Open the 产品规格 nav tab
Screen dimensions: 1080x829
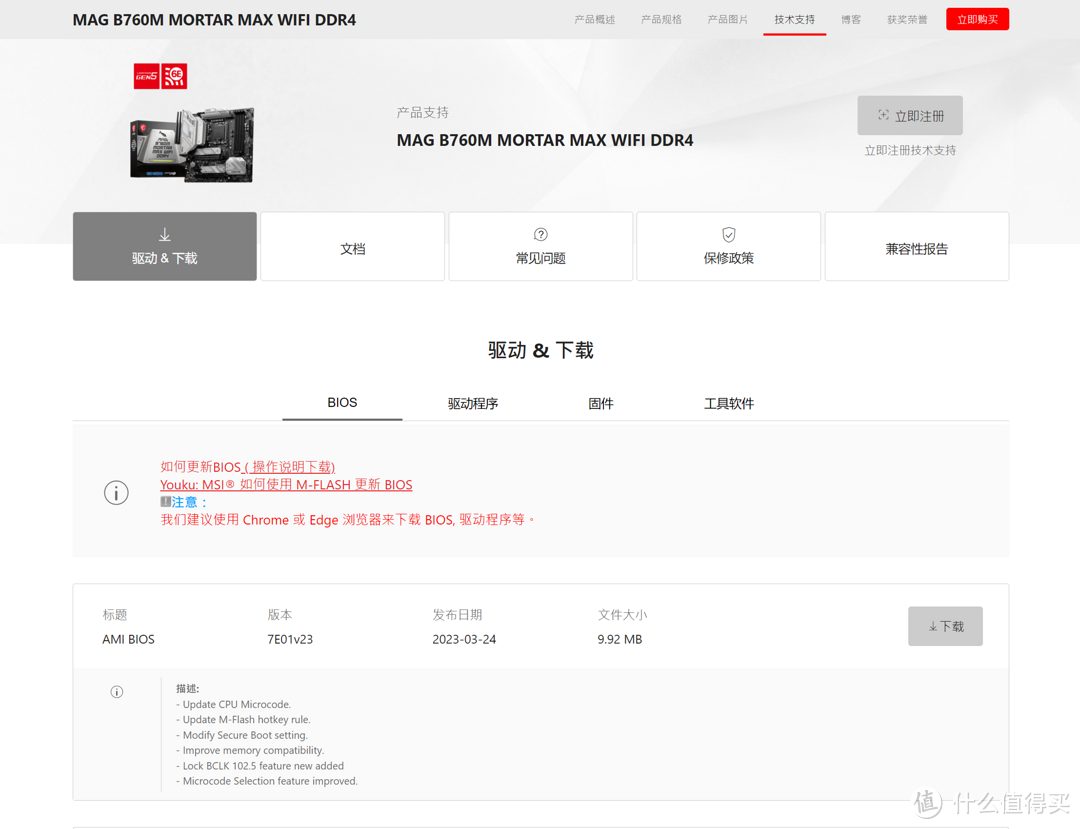pyautogui.click(x=661, y=19)
